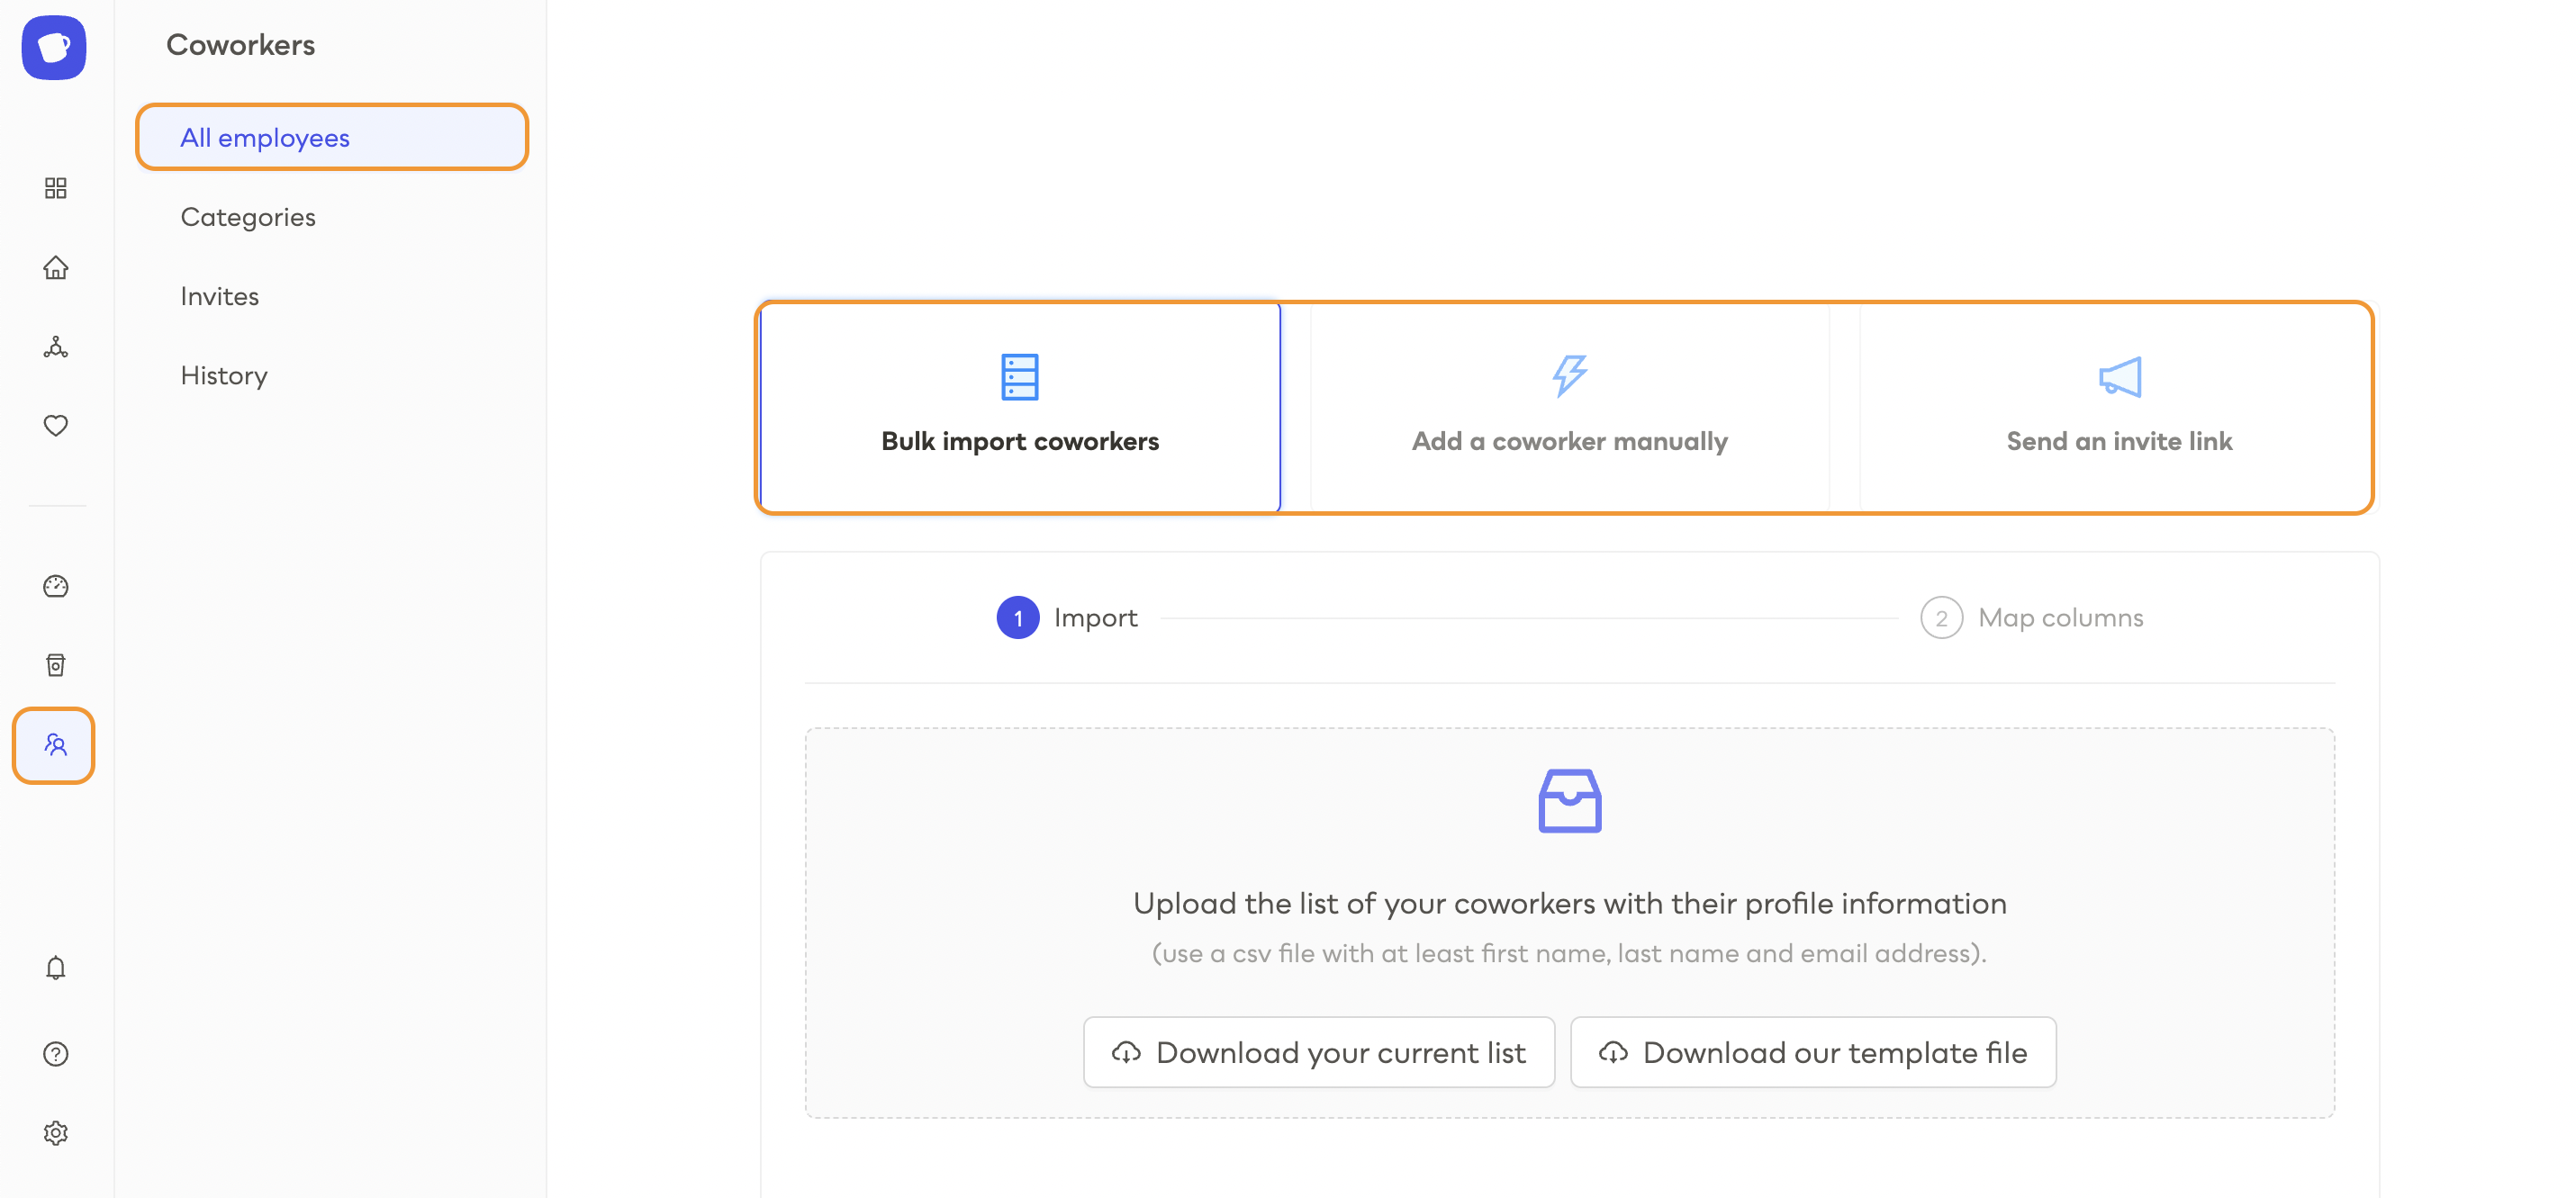Click the megaphone invite icon

coord(2119,377)
